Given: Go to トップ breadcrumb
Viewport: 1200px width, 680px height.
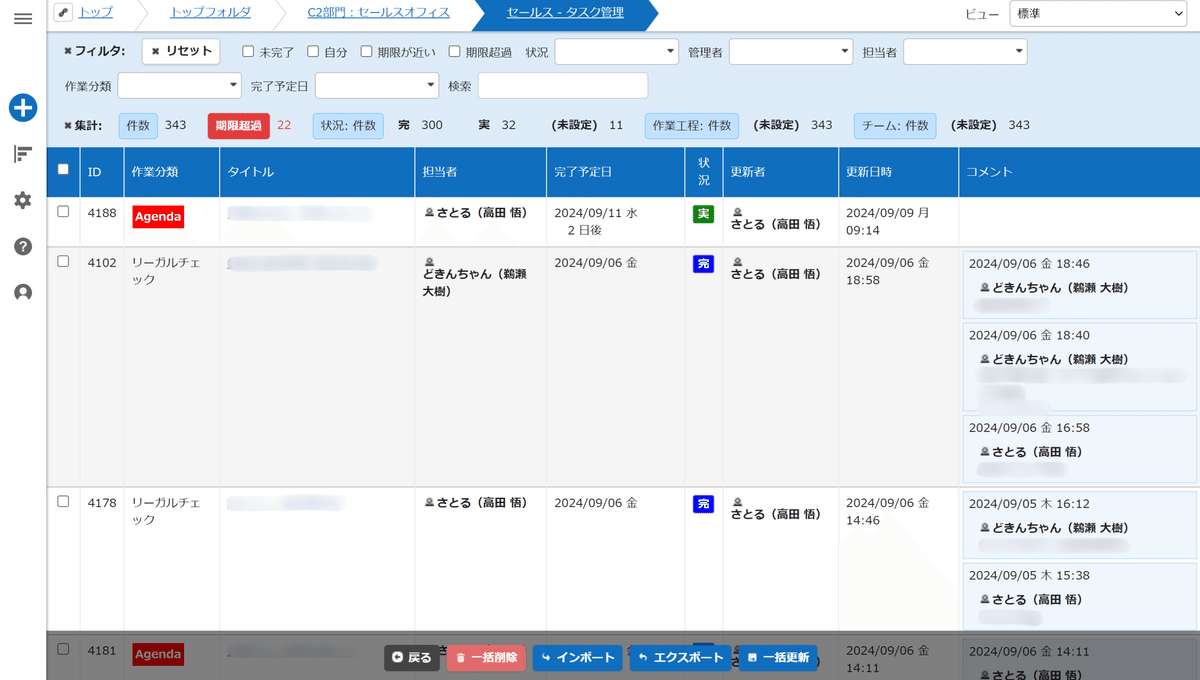Looking at the screenshot, I should 95,13.
